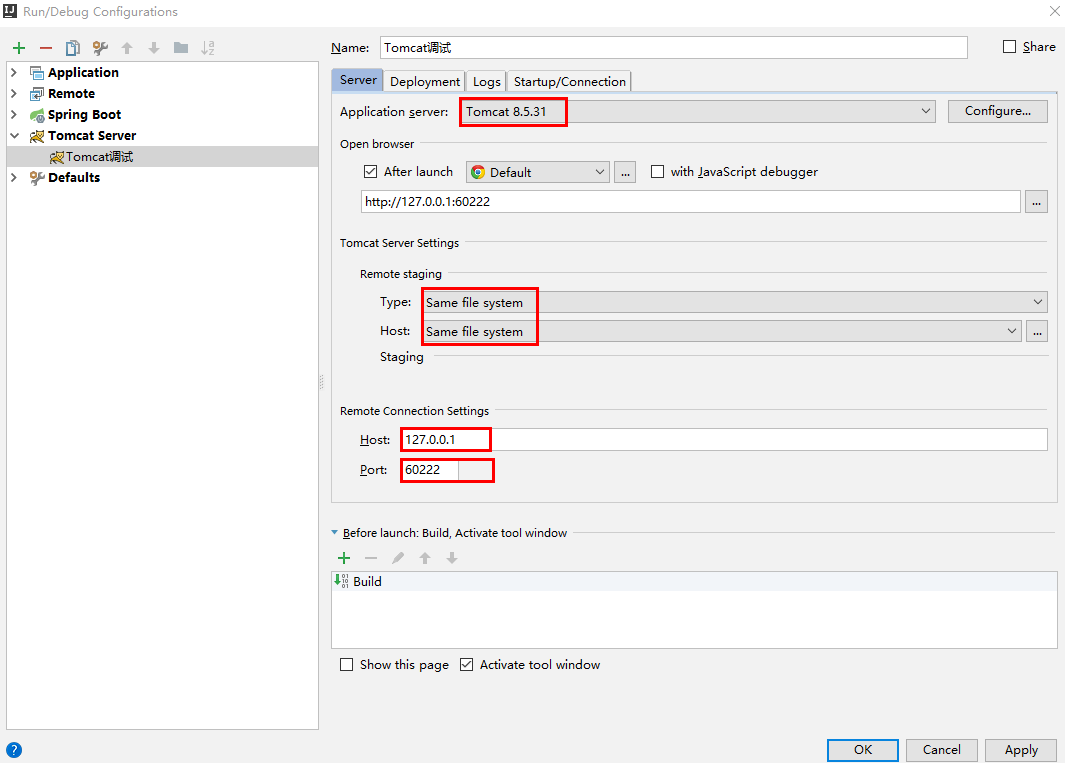Open the help question mark icon
1065x763 pixels.
point(14,750)
